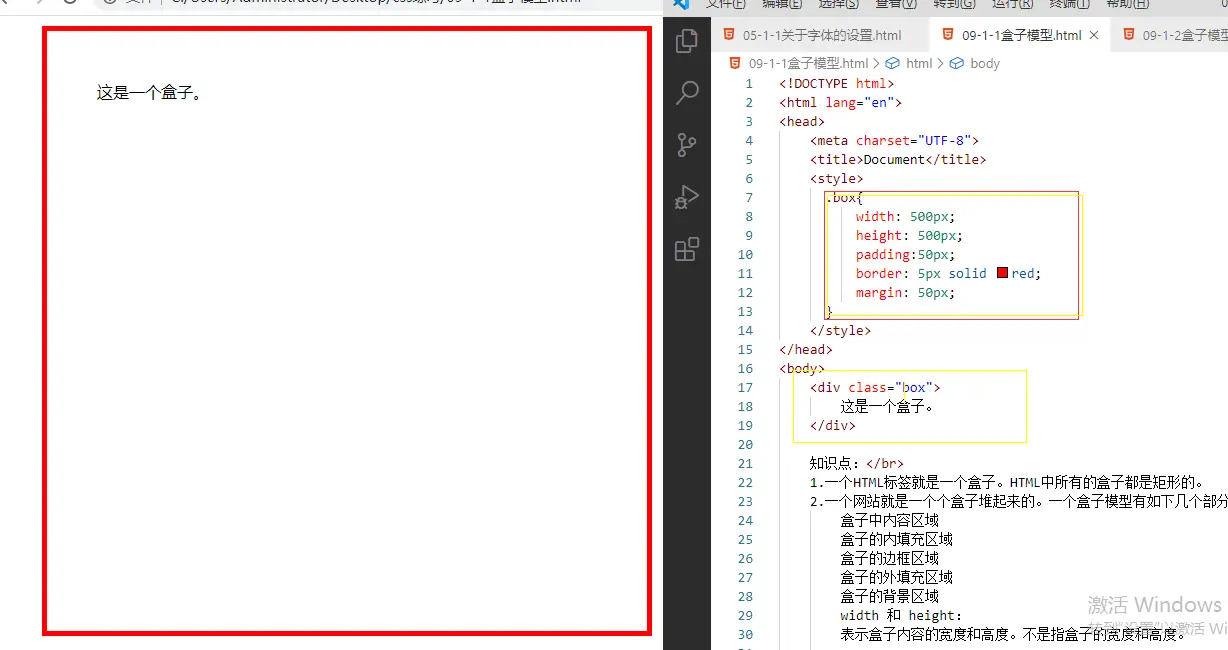Click the HTML file icon on 05-1-1 tab
1228x650 pixels.
[x=729, y=35]
